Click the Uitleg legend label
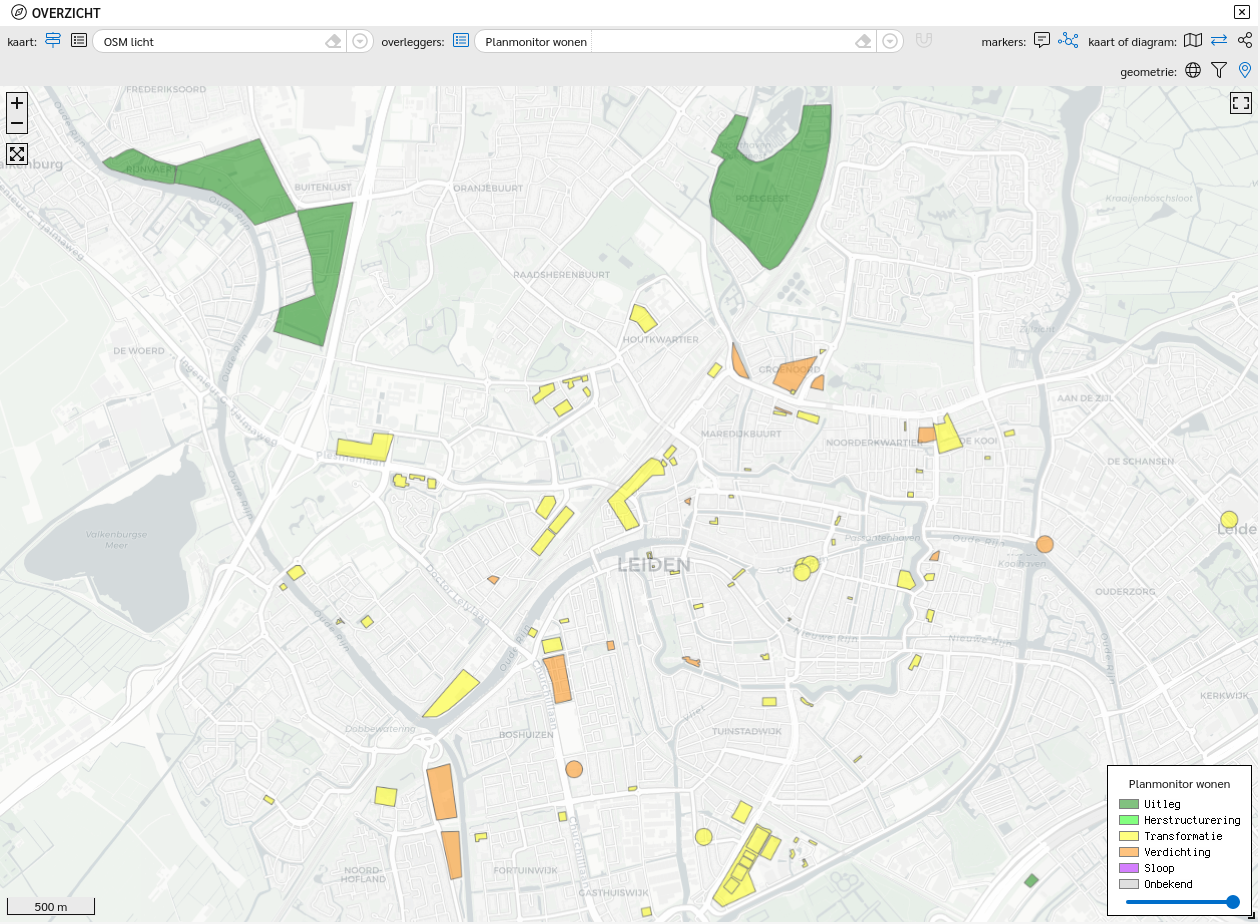 (1162, 804)
